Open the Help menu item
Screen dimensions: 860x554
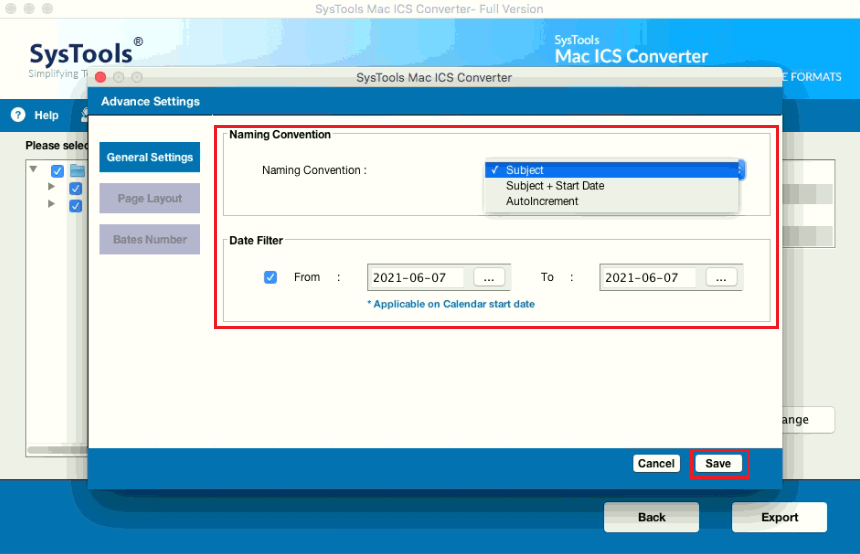point(47,115)
